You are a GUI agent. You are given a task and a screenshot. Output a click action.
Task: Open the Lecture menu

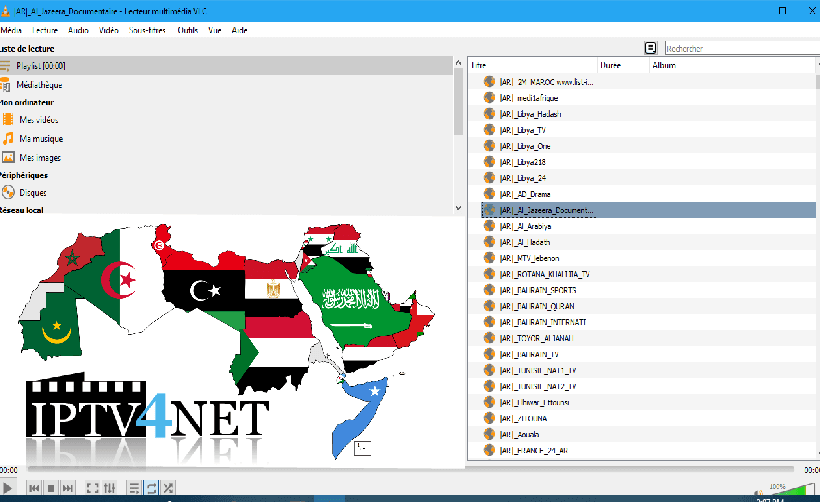45,30
